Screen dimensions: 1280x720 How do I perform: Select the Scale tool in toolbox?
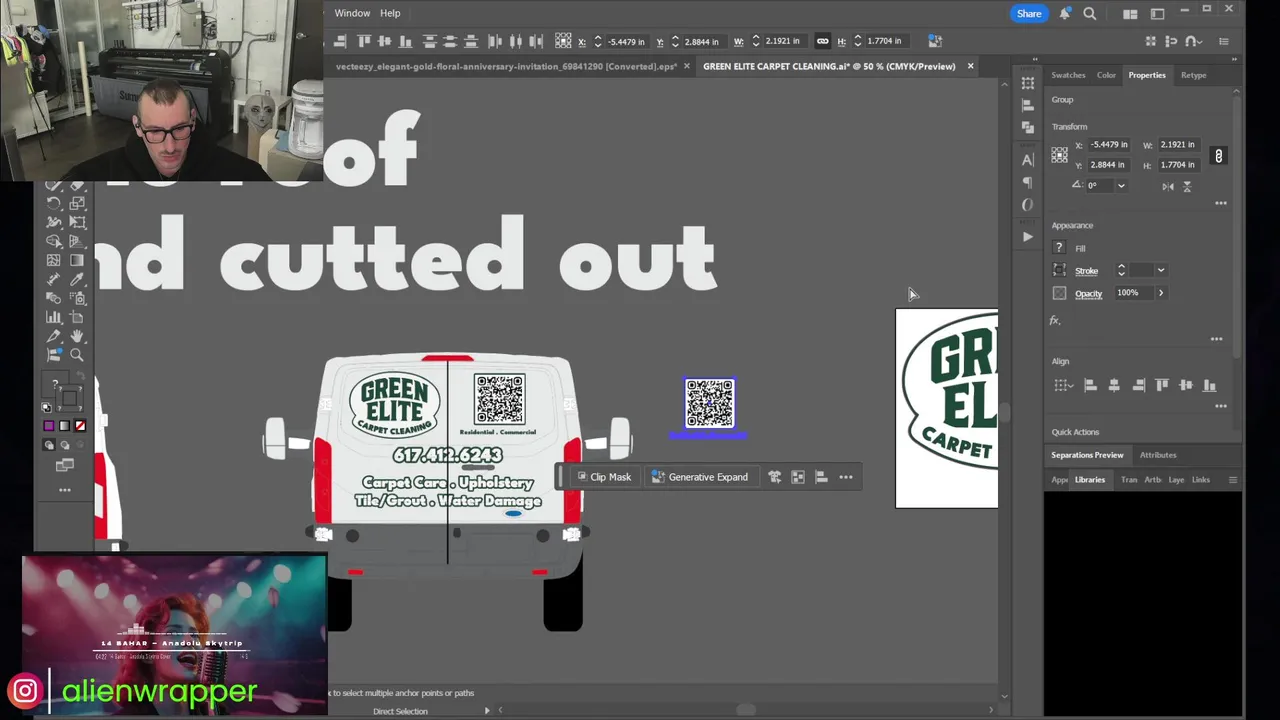click(x=77, y=203)
